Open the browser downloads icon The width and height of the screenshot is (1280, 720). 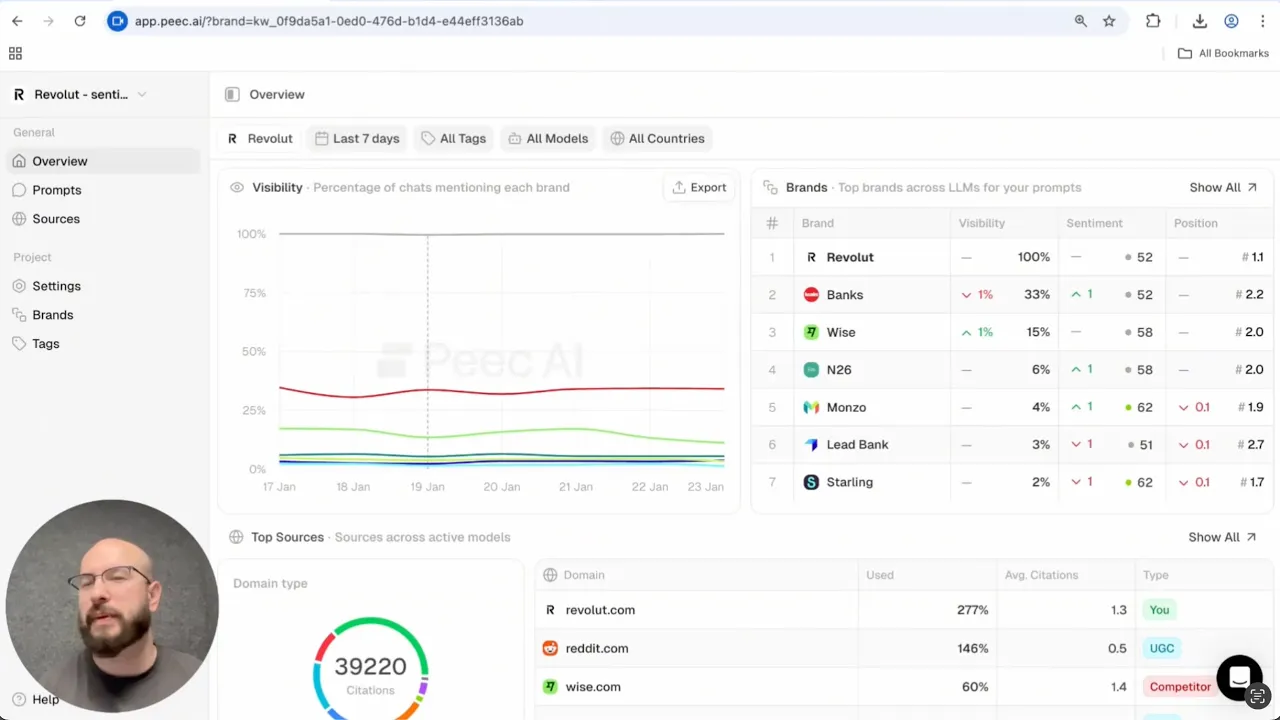tap(1200, 21)
